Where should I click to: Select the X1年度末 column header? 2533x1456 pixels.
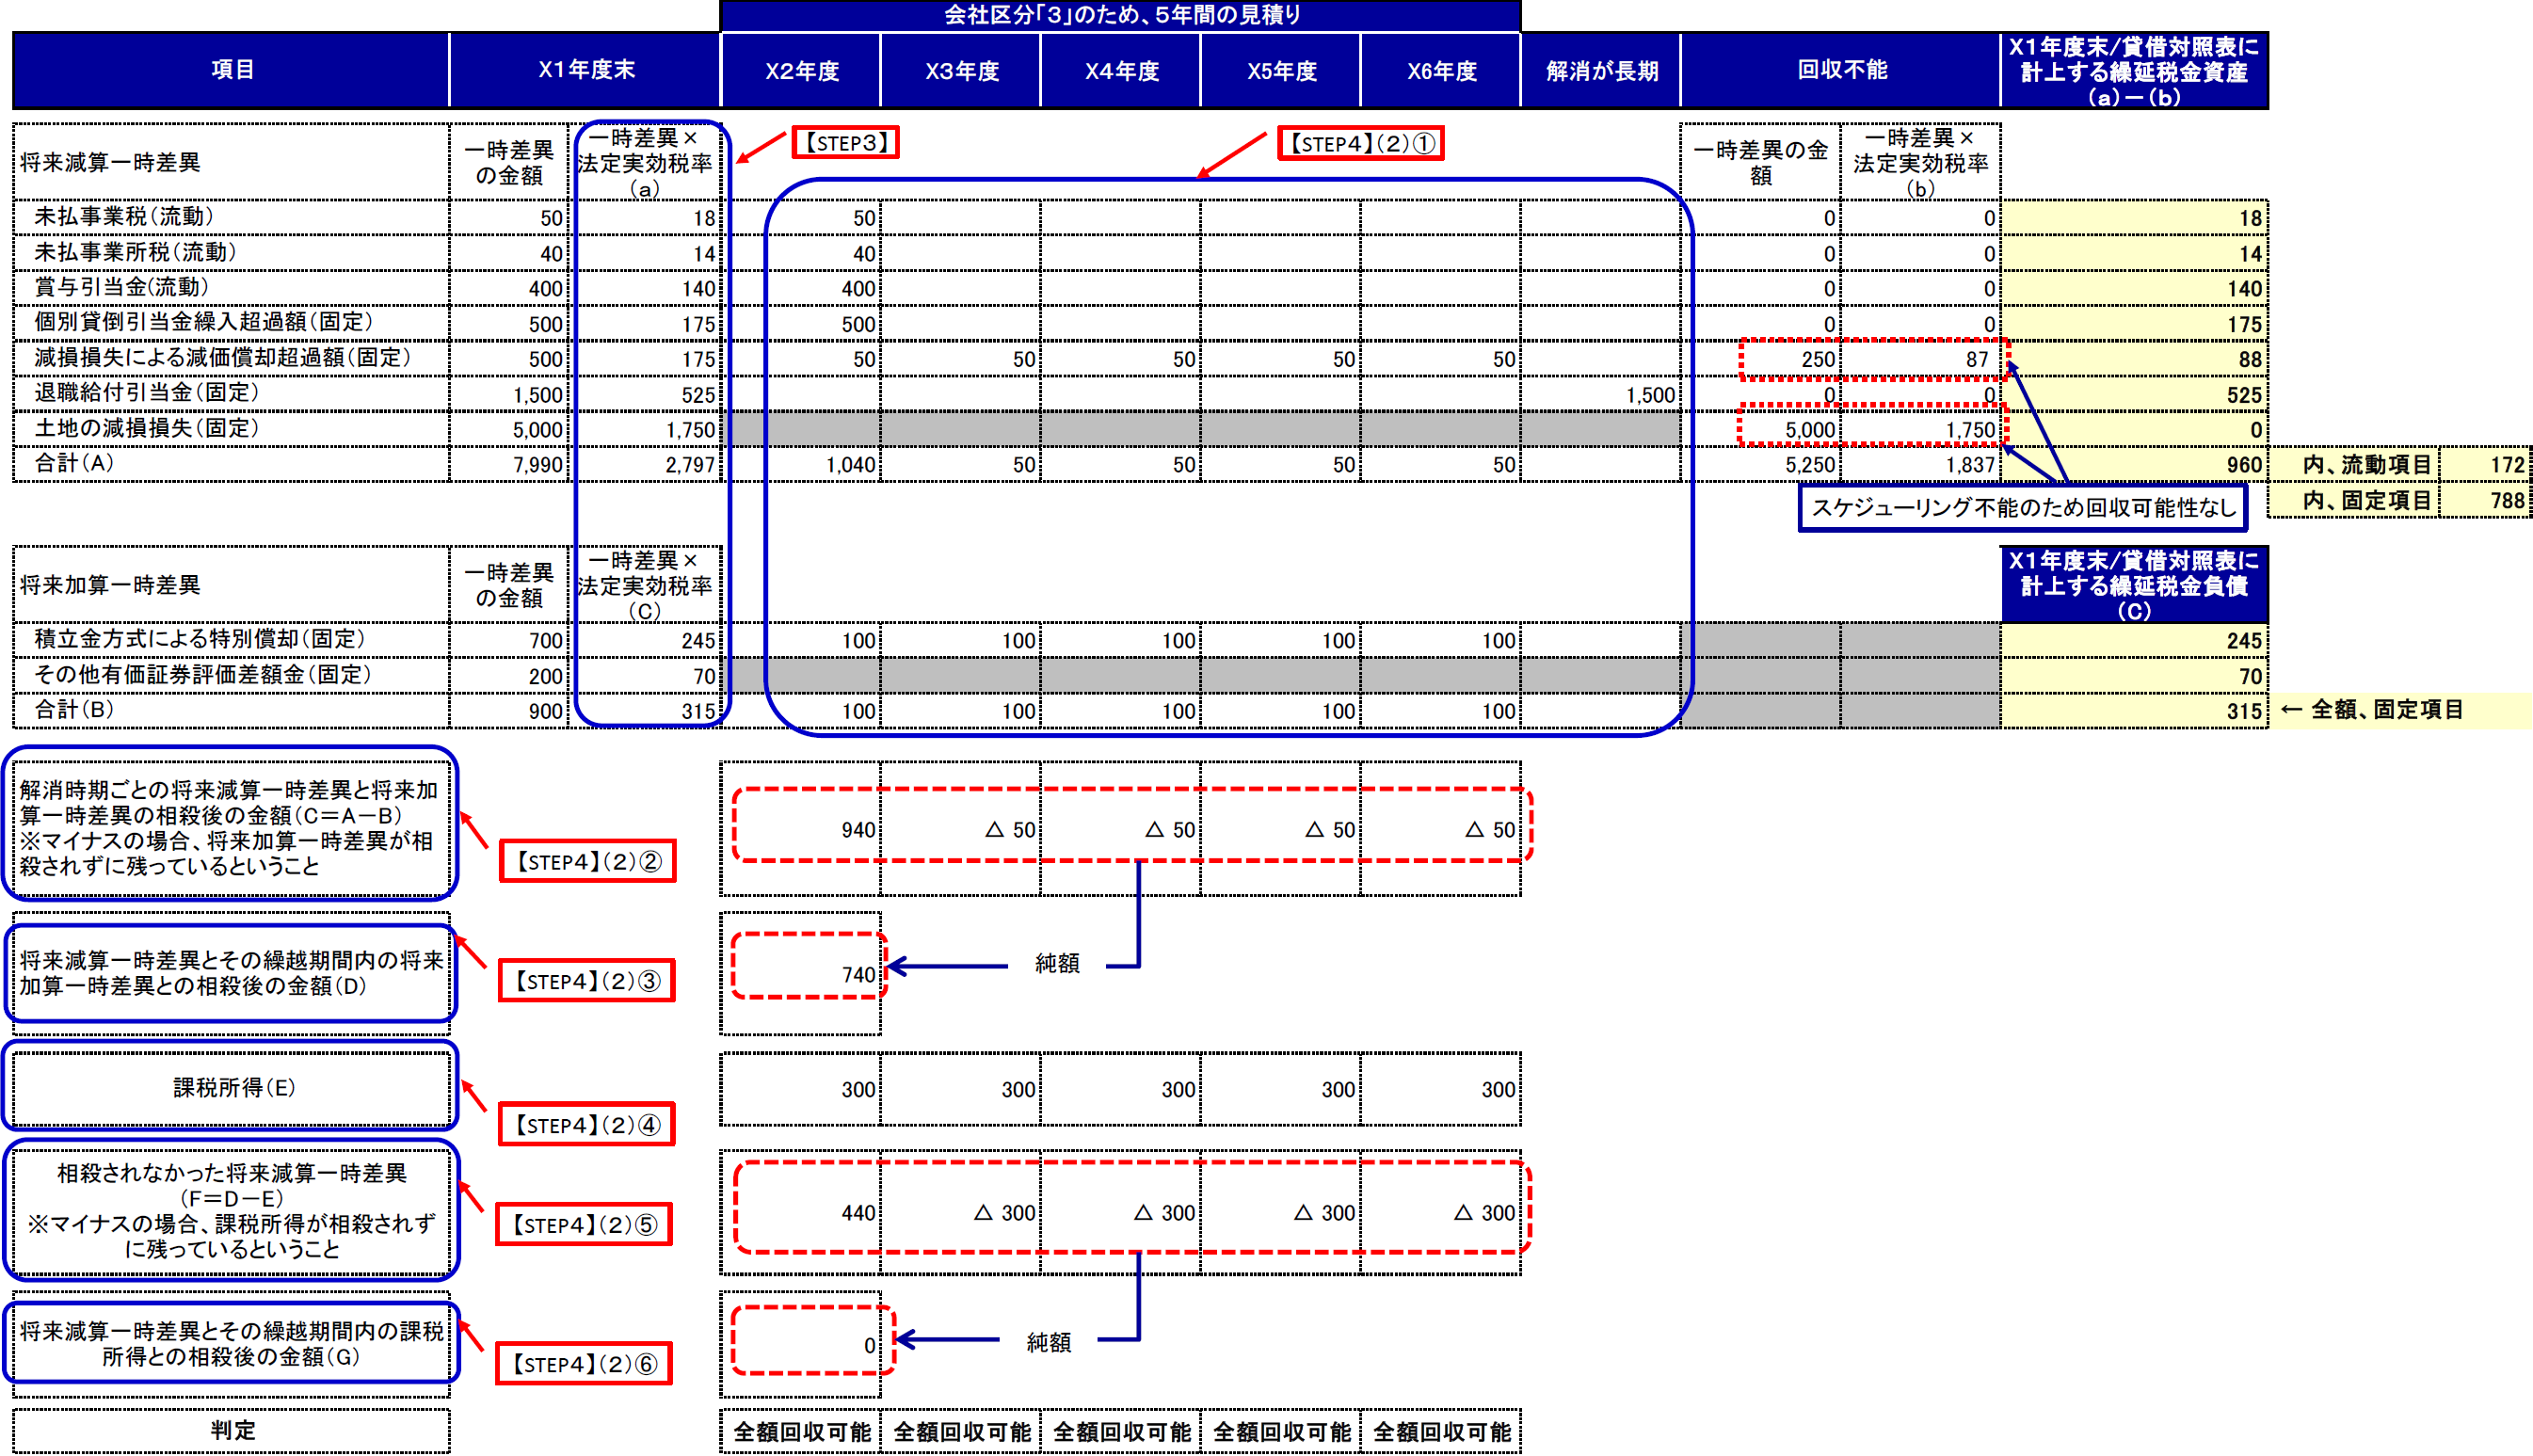click(586, 70)
